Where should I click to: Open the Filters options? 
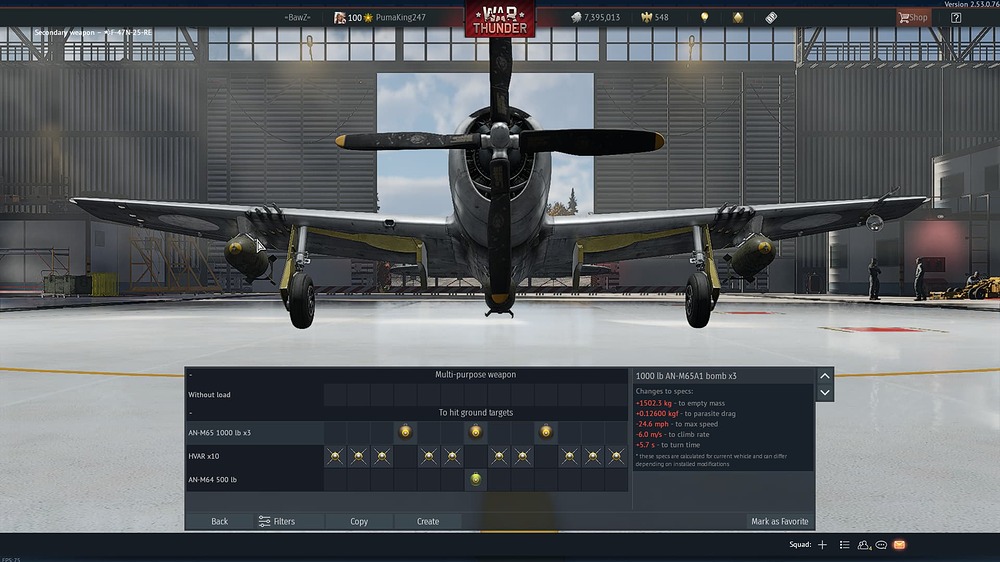click(276, 521)
